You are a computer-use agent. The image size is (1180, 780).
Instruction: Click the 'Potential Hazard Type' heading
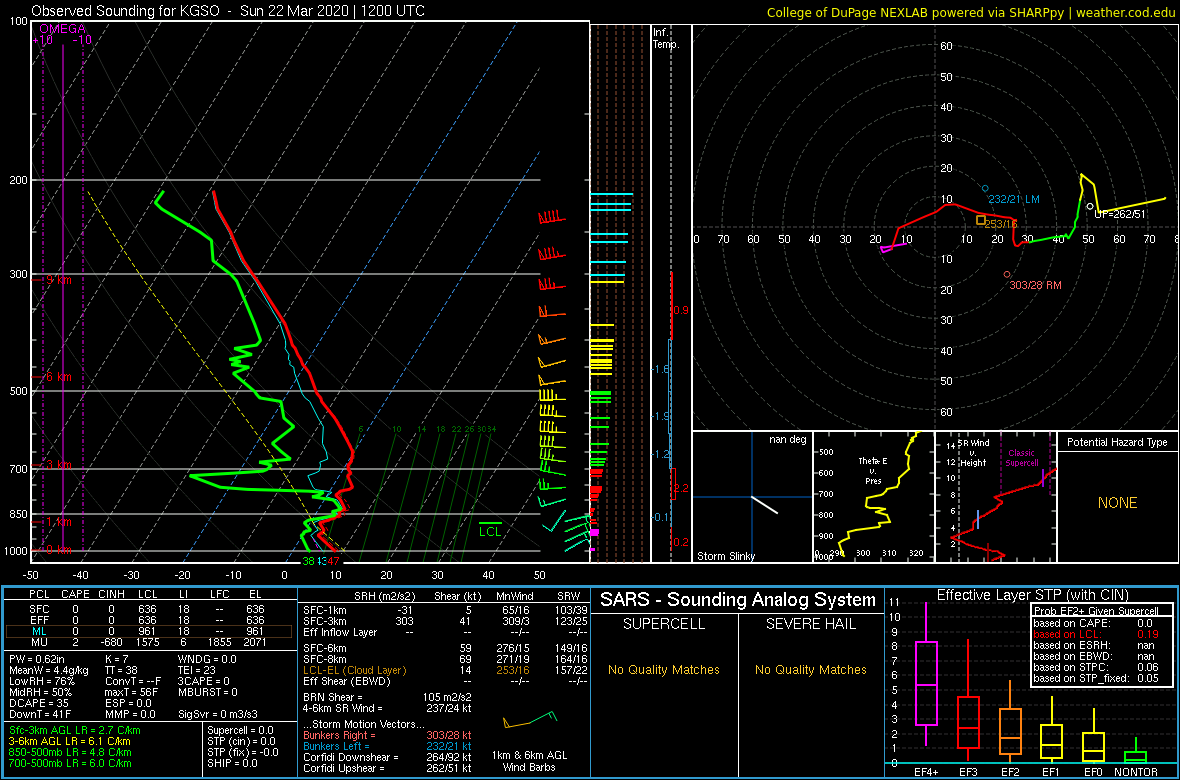1117,442
